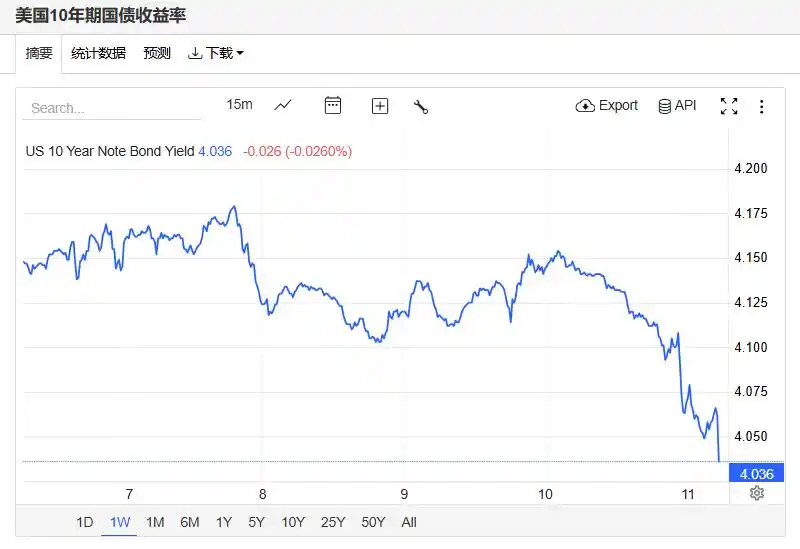Open the chart type line icon
Image resolution: width=800 pixels, height=549 pixels.
point(283,105)
